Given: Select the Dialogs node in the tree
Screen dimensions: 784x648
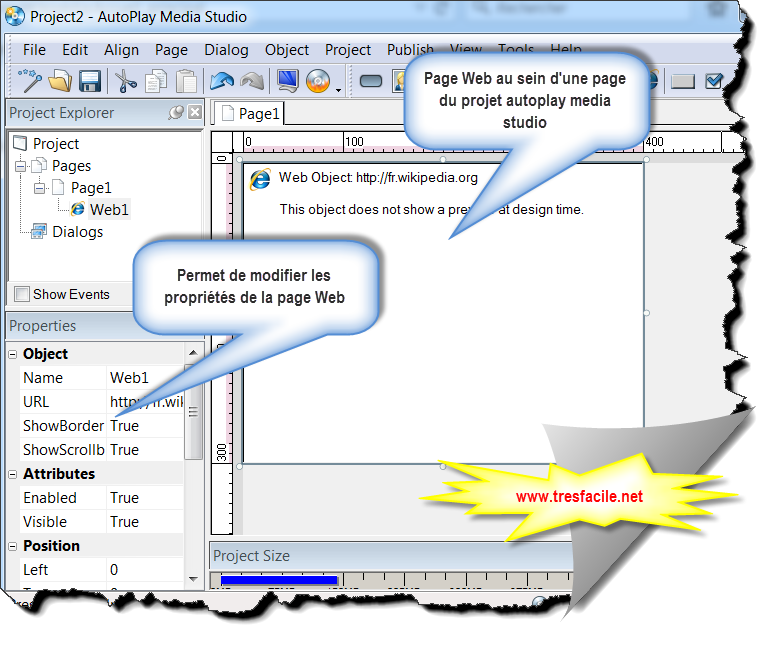Looking at the screenshot, I should [x=78, y=232].
